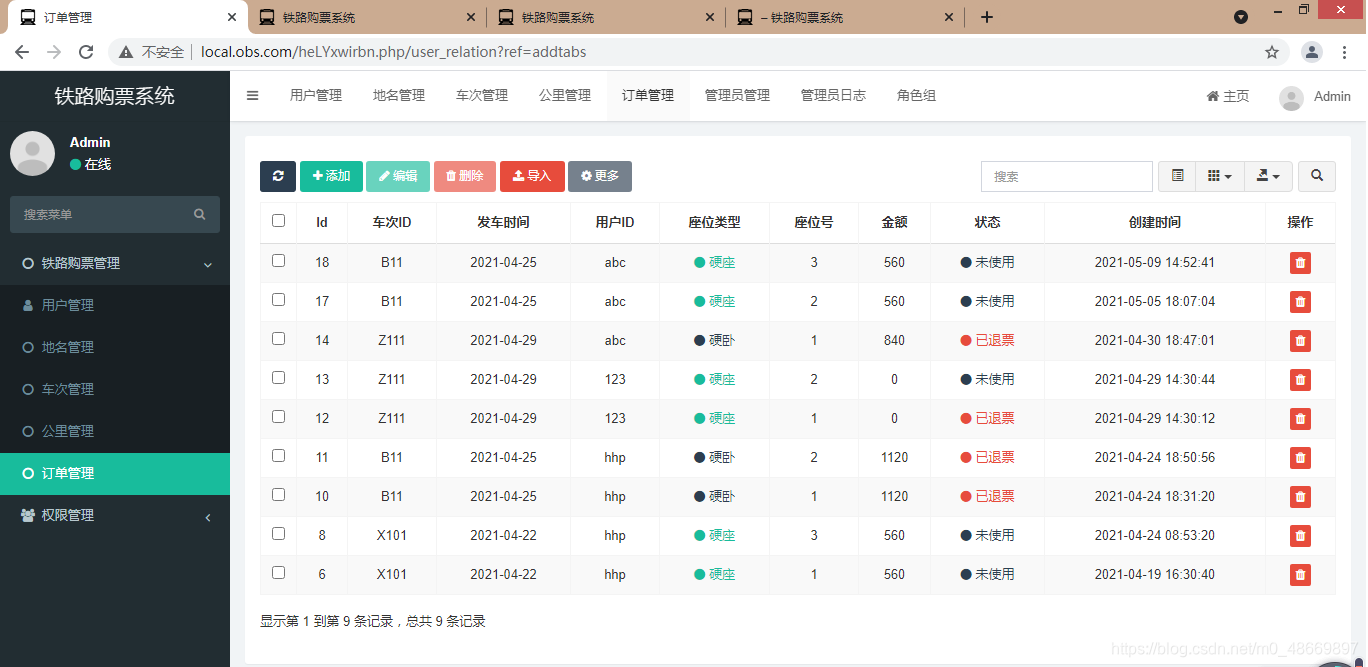Image resolution: width=1368 pixels, height=667 pixels.
Task: Delete order row with Id 8
Action: click(x=1300, y=536)
